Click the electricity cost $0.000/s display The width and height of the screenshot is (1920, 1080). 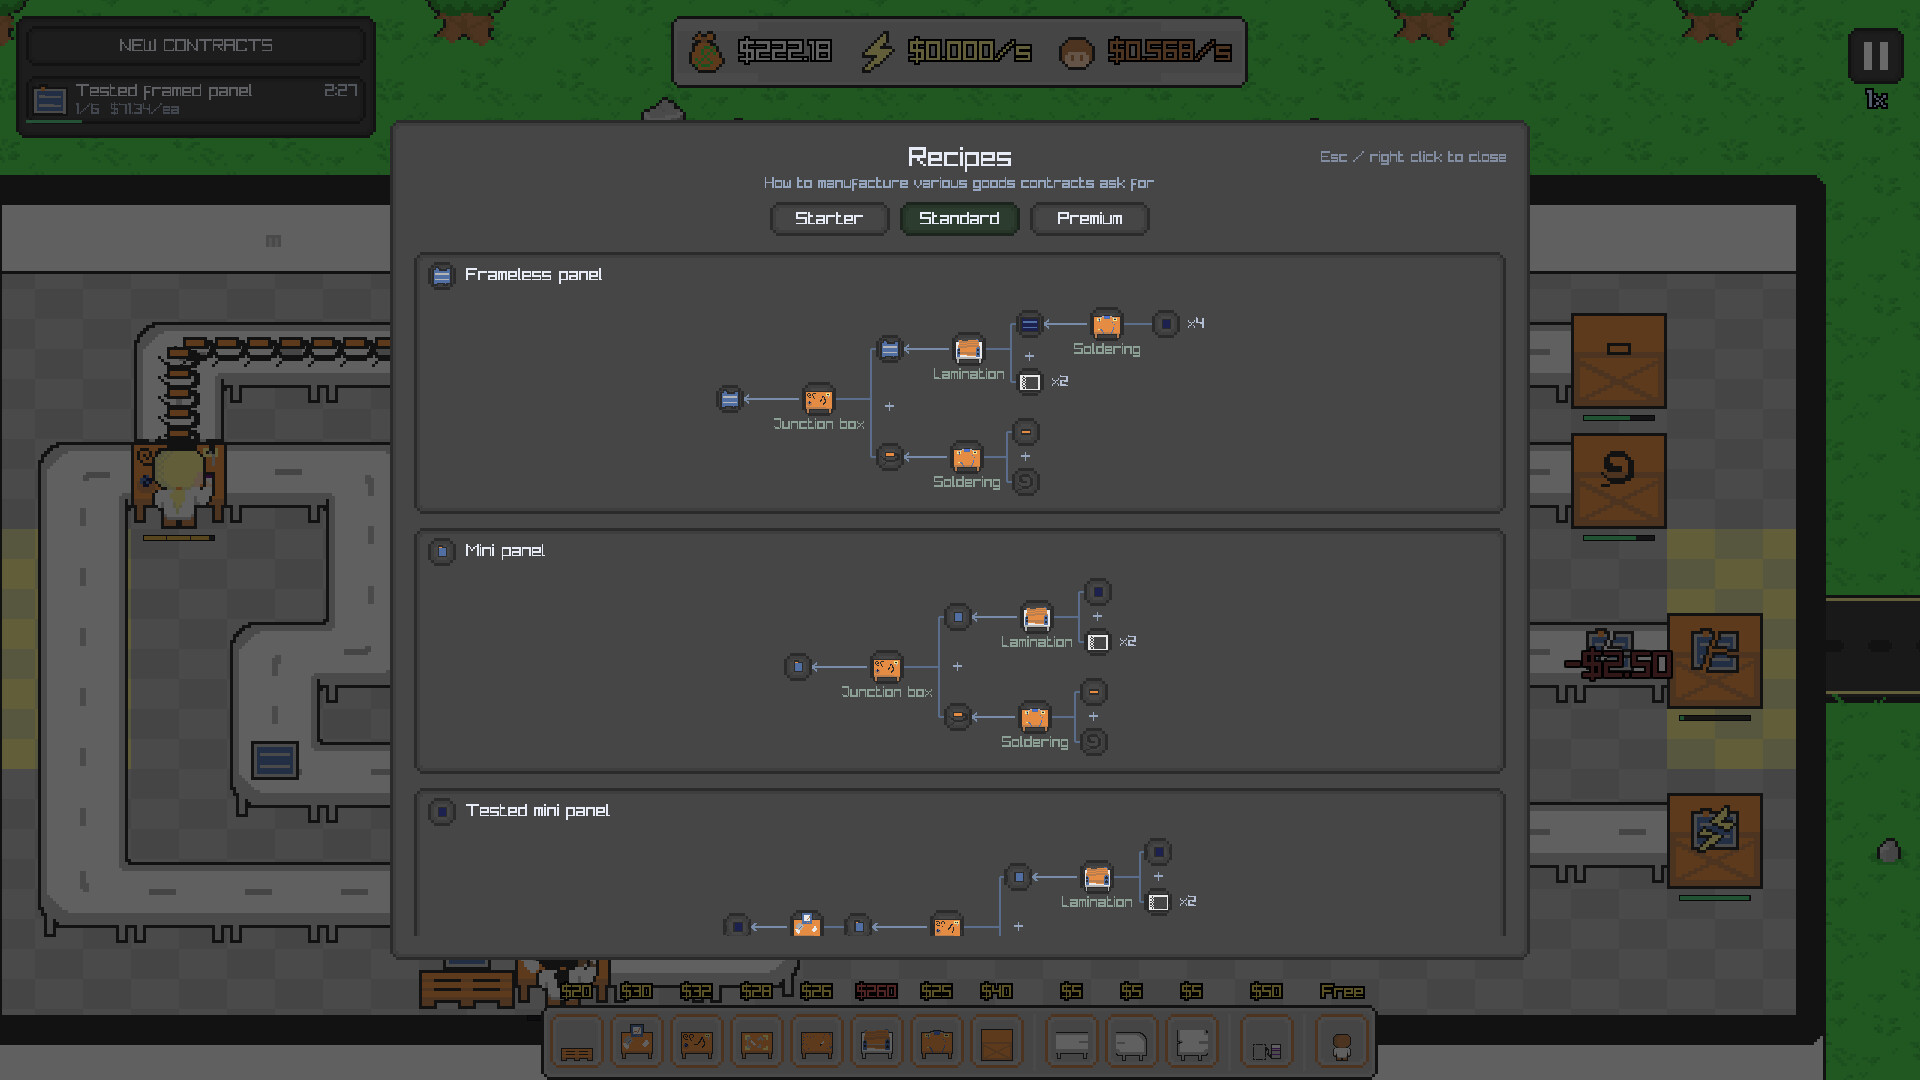(946, 51)
